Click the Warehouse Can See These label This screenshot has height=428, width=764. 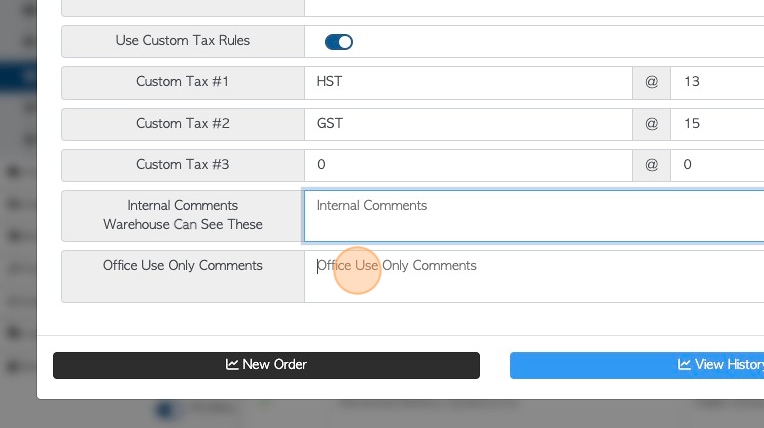pyautogui.click(x=183, y=224)
